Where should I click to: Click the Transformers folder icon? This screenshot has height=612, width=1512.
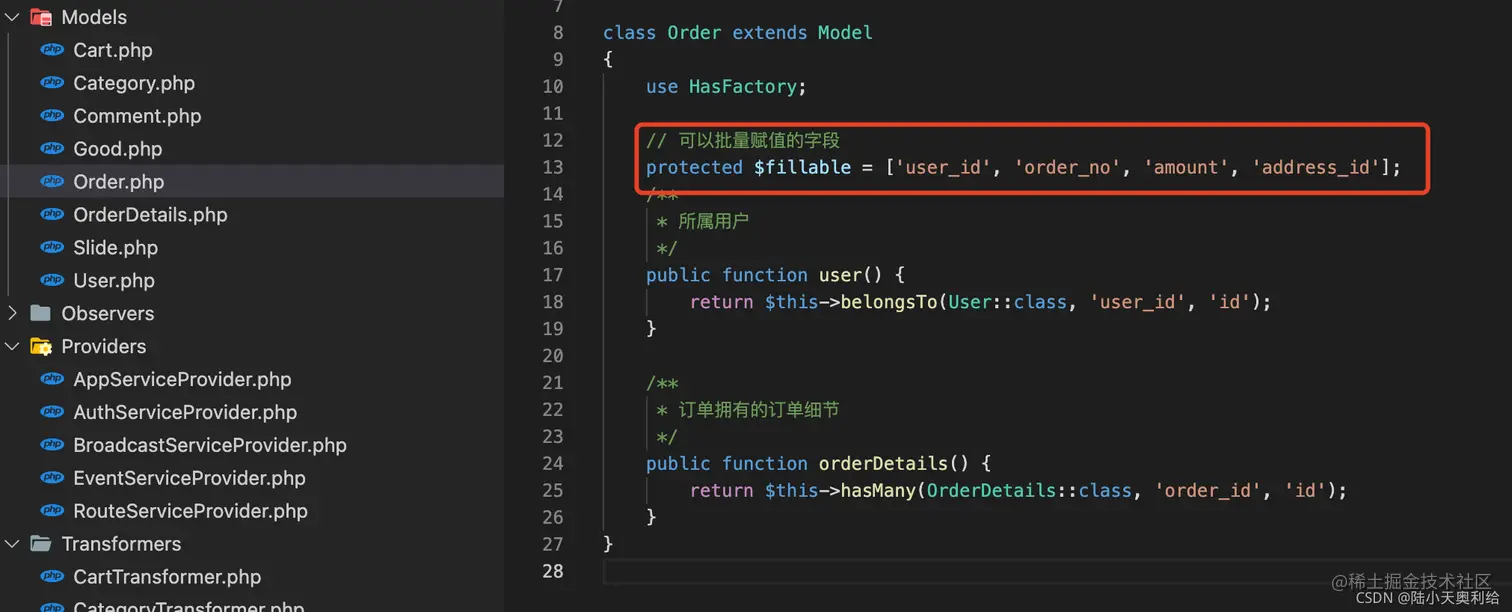41,544
